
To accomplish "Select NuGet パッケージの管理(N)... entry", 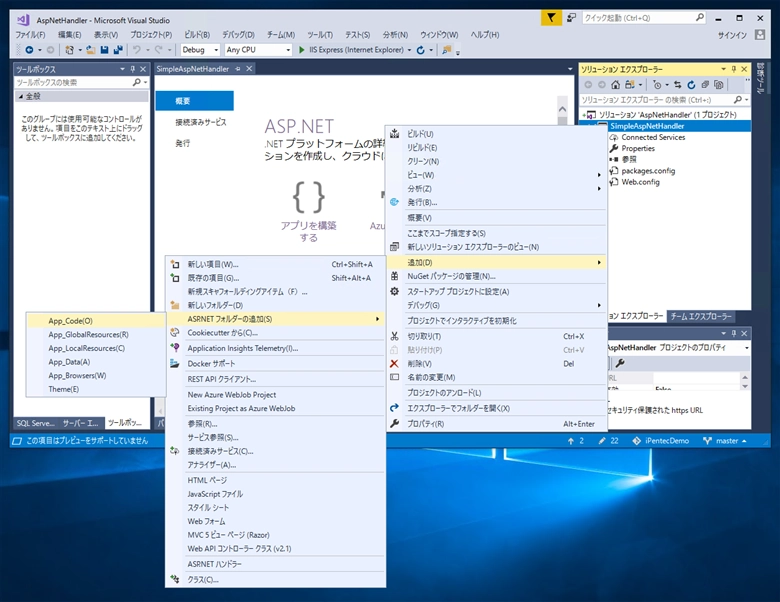I will [x=496, y=276].
